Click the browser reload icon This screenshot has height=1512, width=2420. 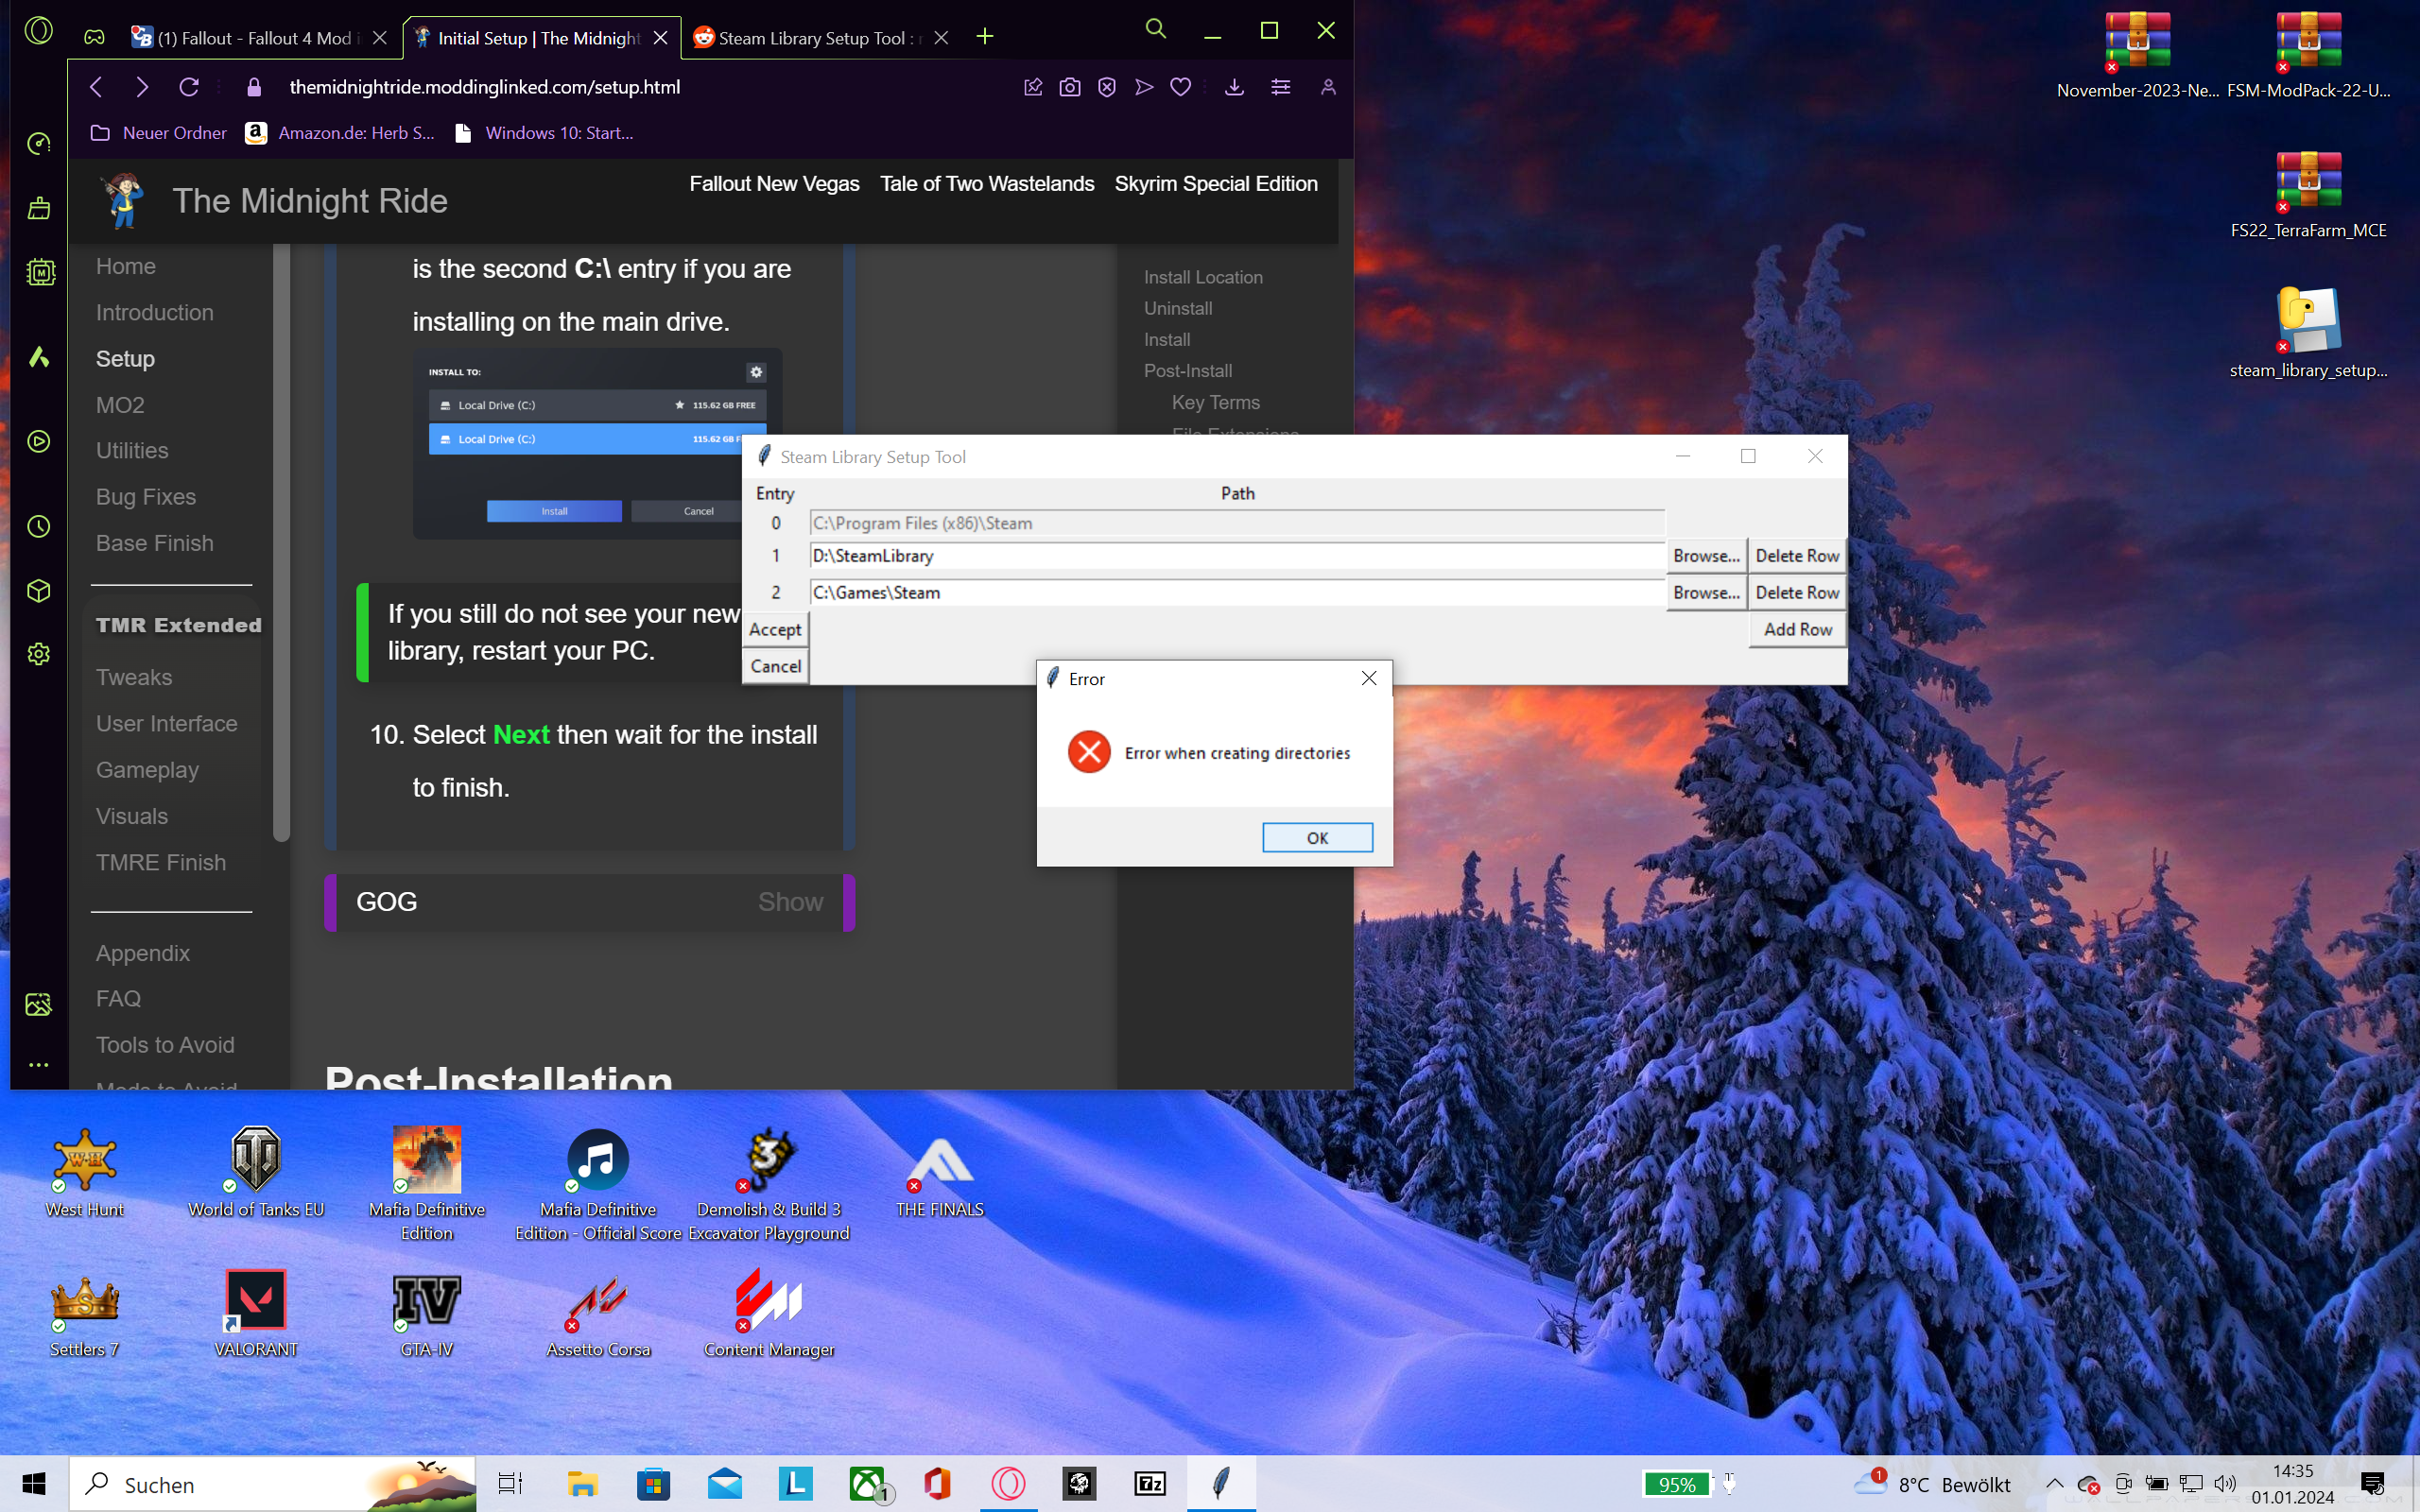pyautogui.click(x=188, y=87)
